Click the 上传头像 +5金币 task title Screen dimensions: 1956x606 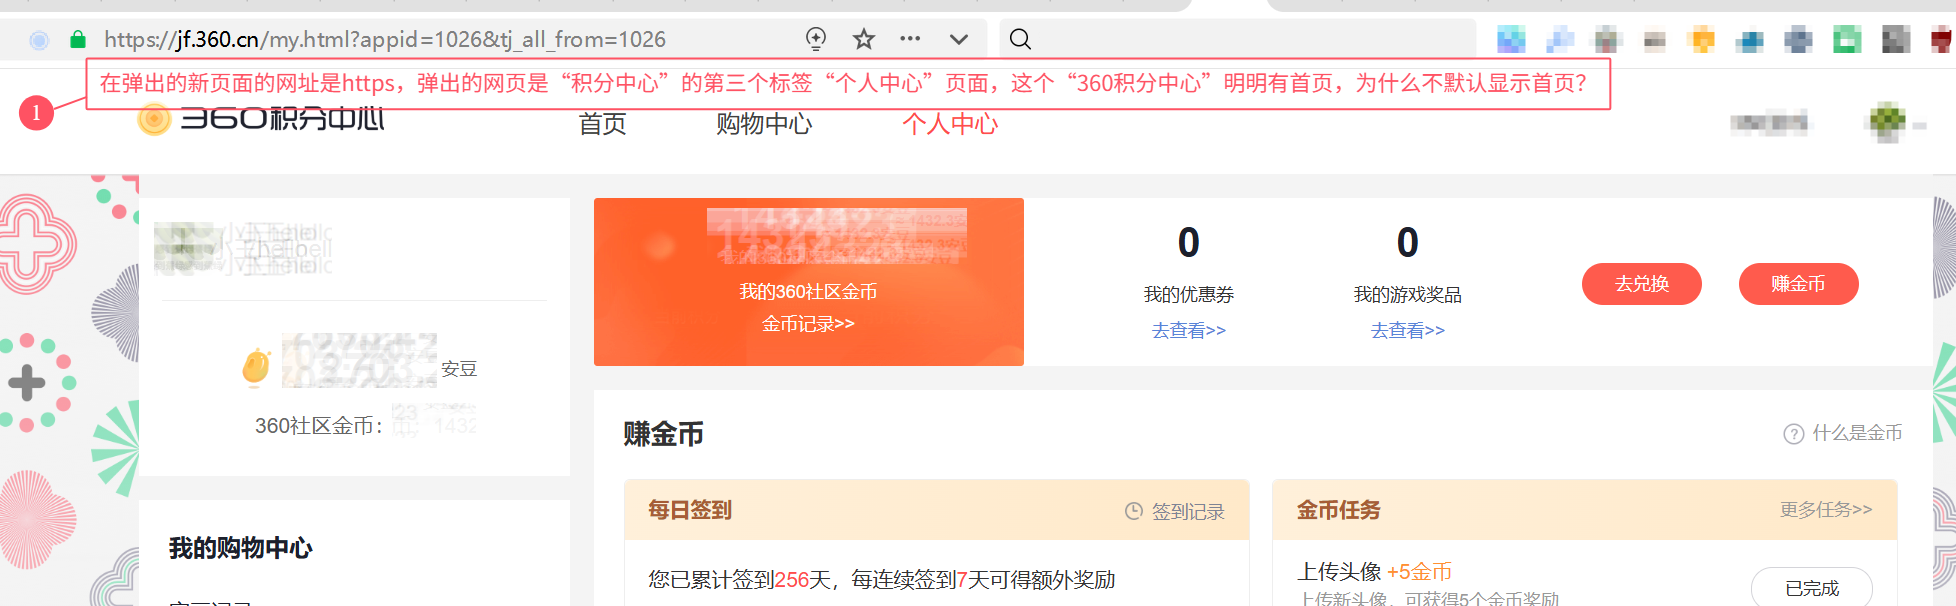click(1374, 572)
